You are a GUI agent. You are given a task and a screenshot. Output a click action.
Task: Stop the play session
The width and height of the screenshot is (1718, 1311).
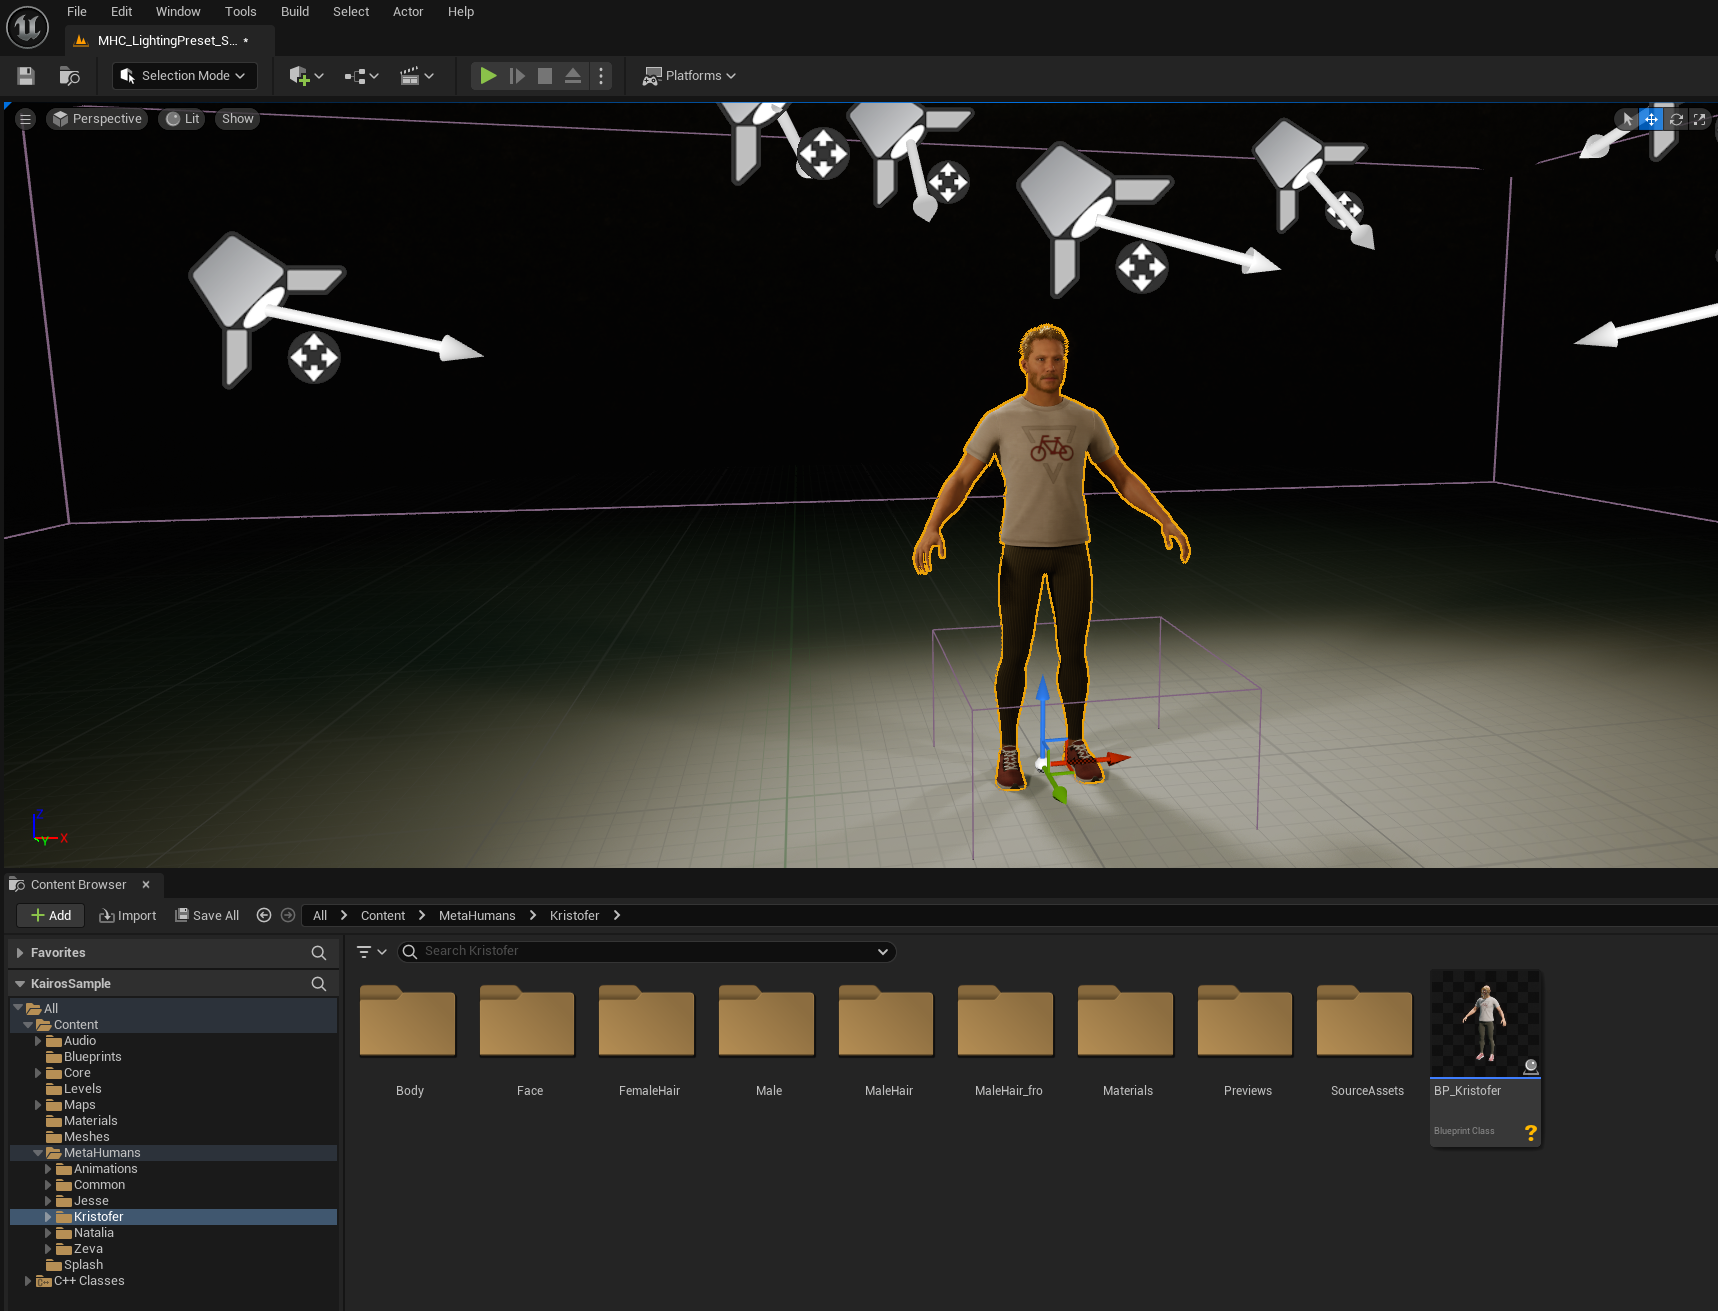tap(545, 76)
